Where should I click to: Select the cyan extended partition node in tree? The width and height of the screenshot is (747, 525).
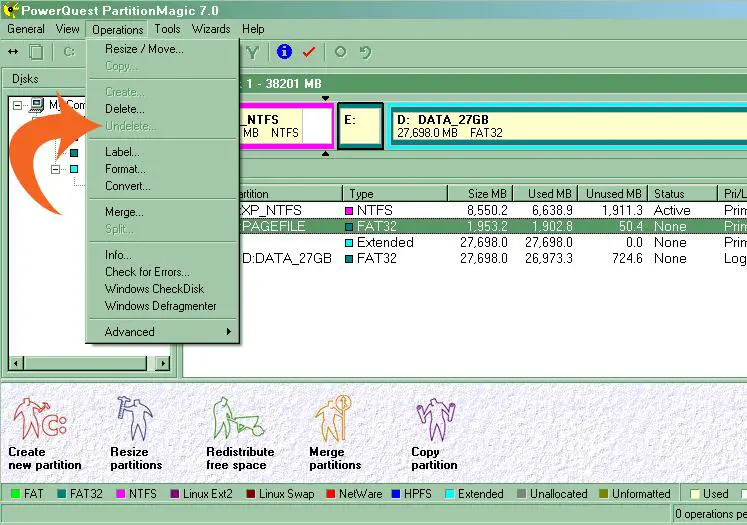click(x=74, y=169)
